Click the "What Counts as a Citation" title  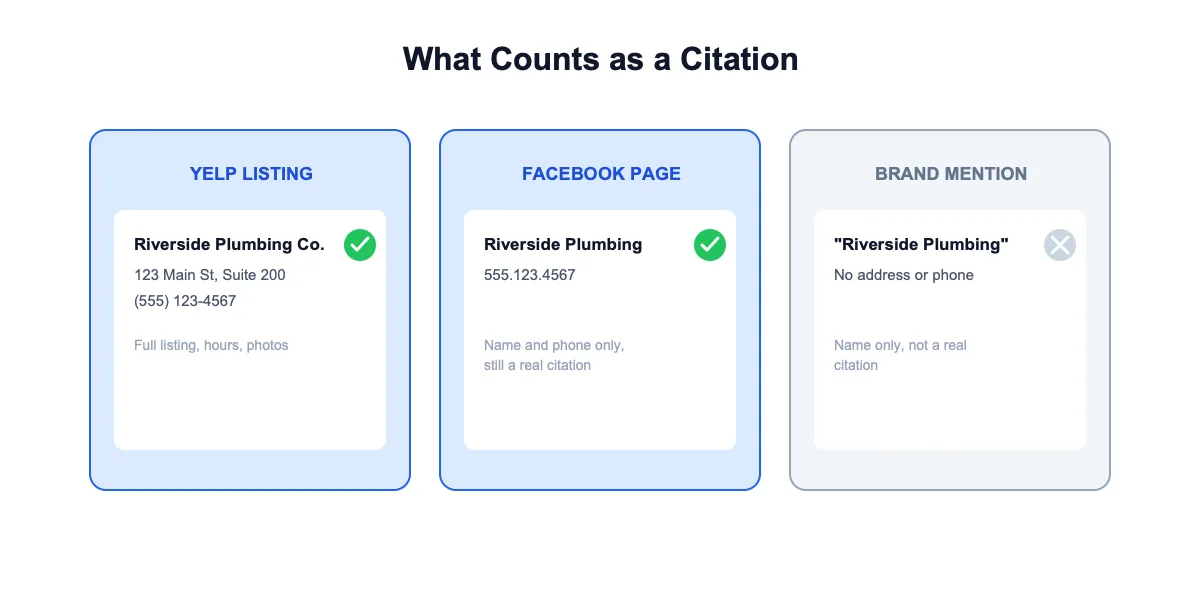[x=600, y=59]
